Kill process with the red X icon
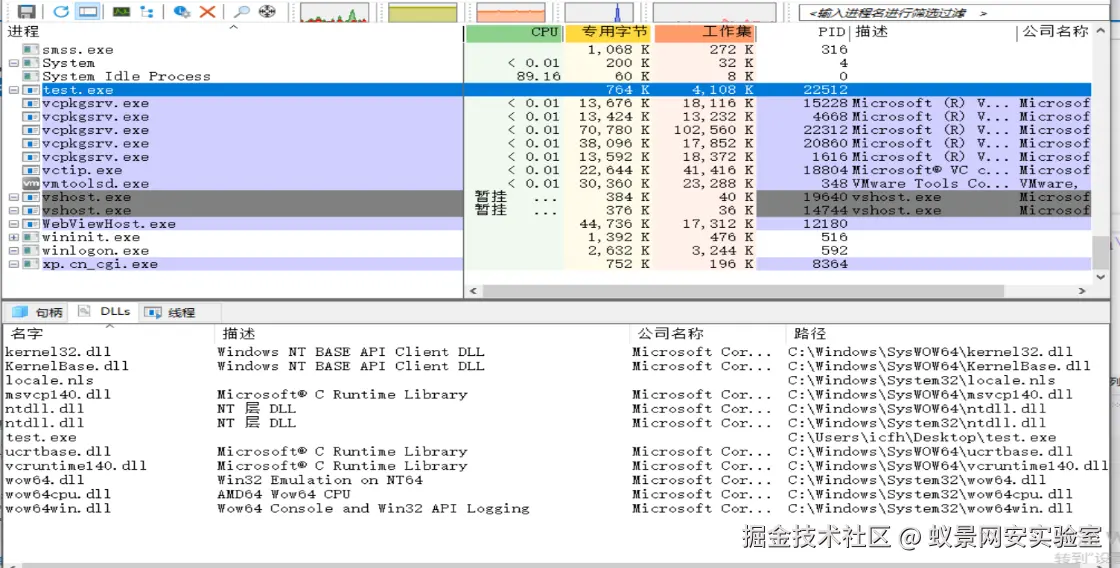This screenshot has width=1120, height=568. (207, 11)
